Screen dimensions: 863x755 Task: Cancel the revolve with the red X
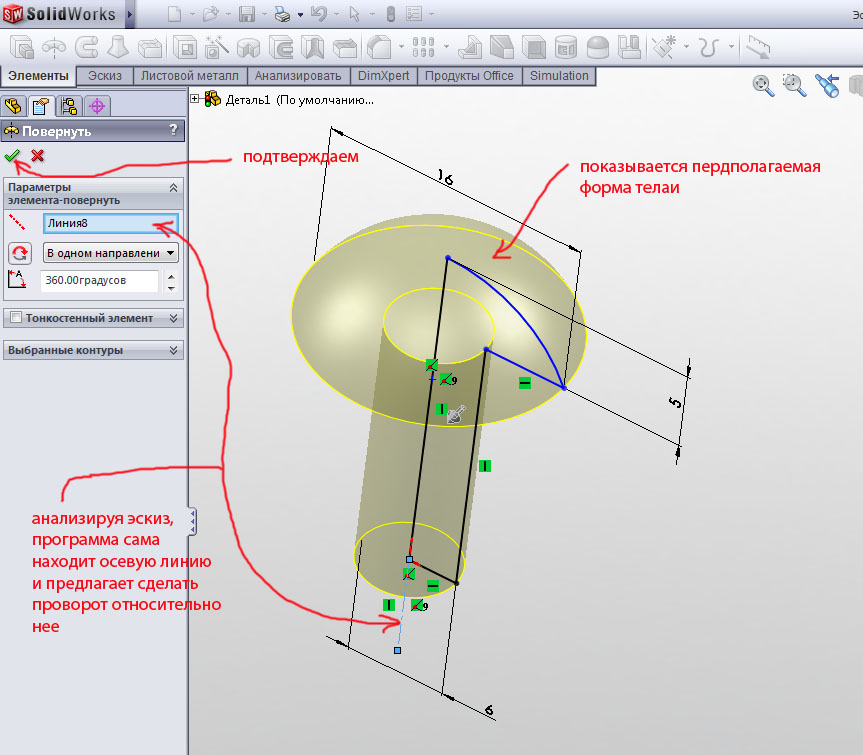tap(37, 155)
